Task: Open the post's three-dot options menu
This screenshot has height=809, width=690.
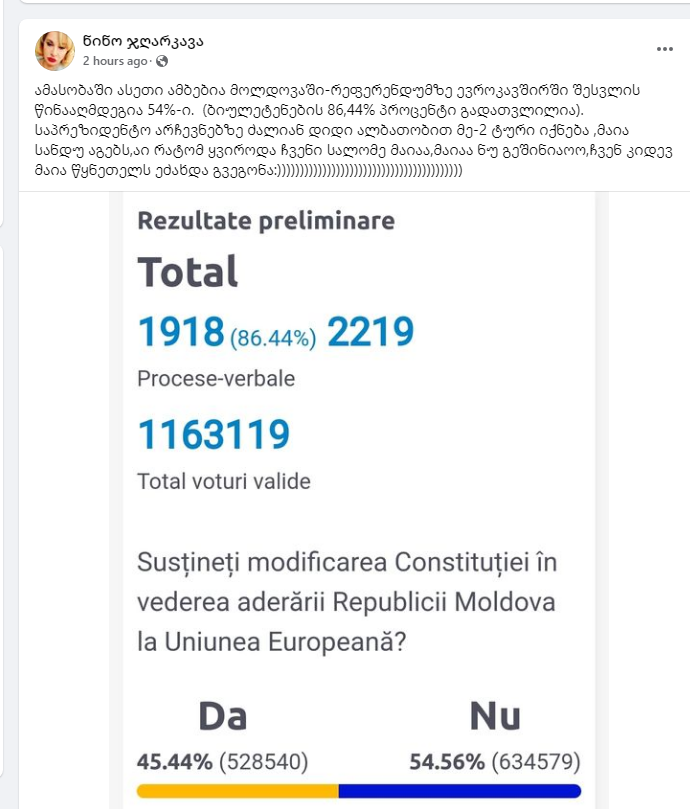Action: [664, 48]
